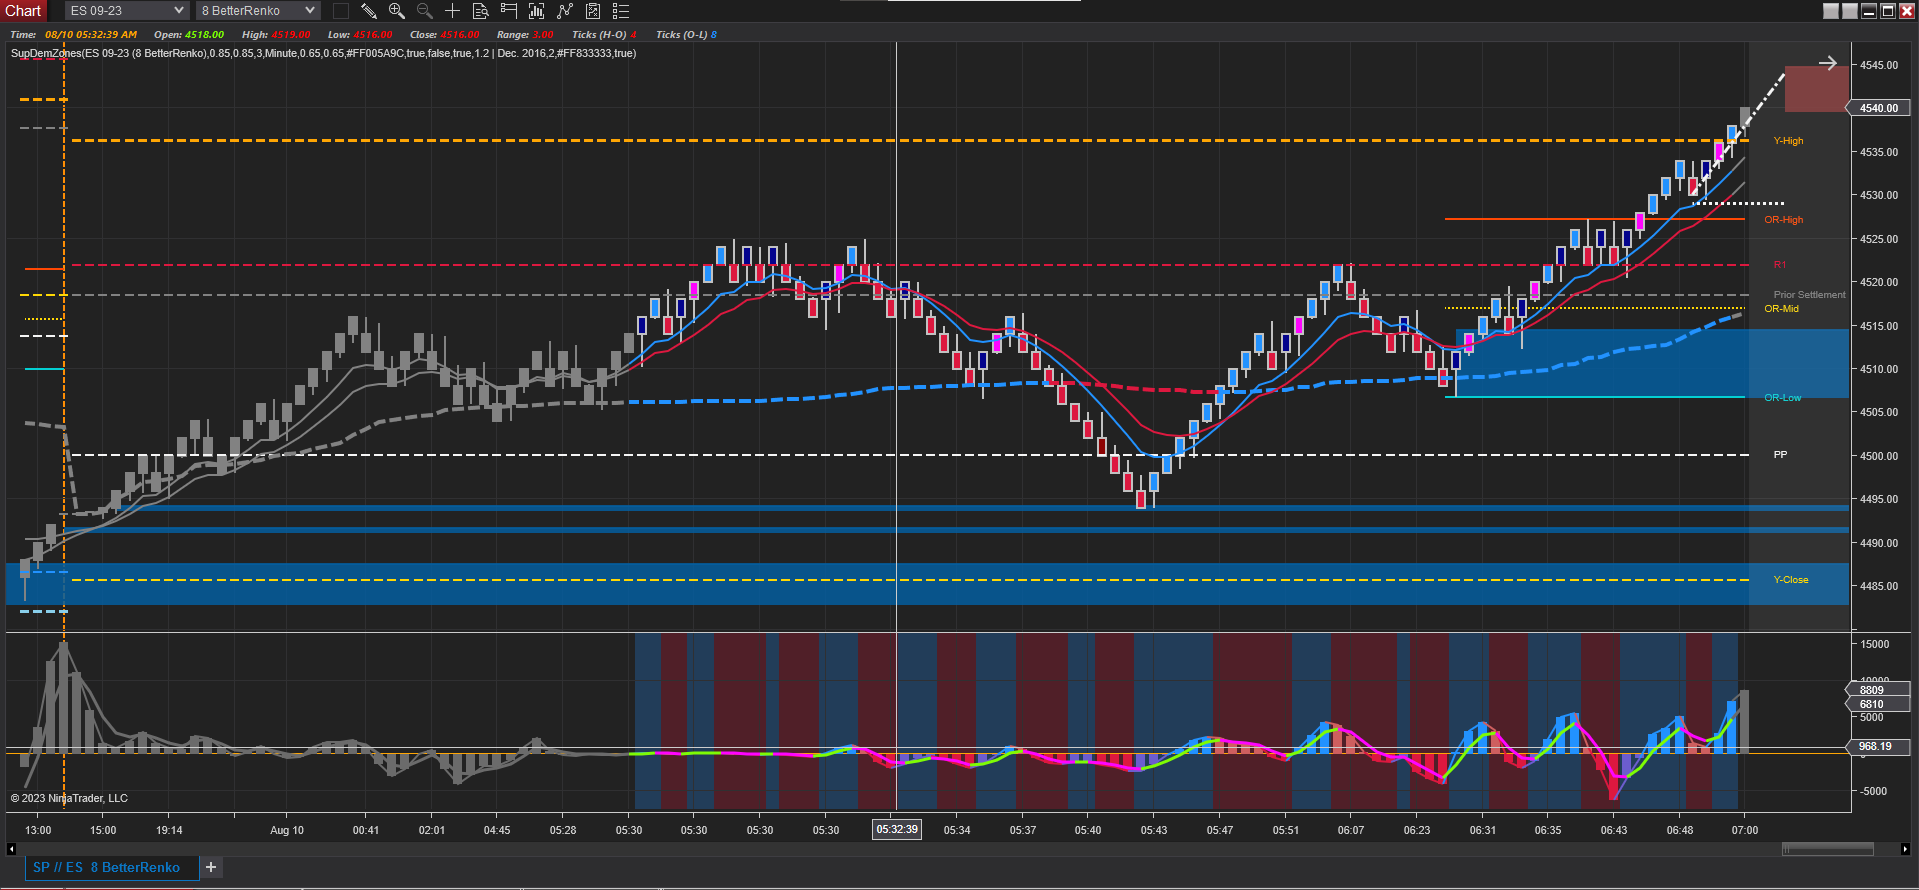Click the -5000 indicator axis label

pos(1873,791)
